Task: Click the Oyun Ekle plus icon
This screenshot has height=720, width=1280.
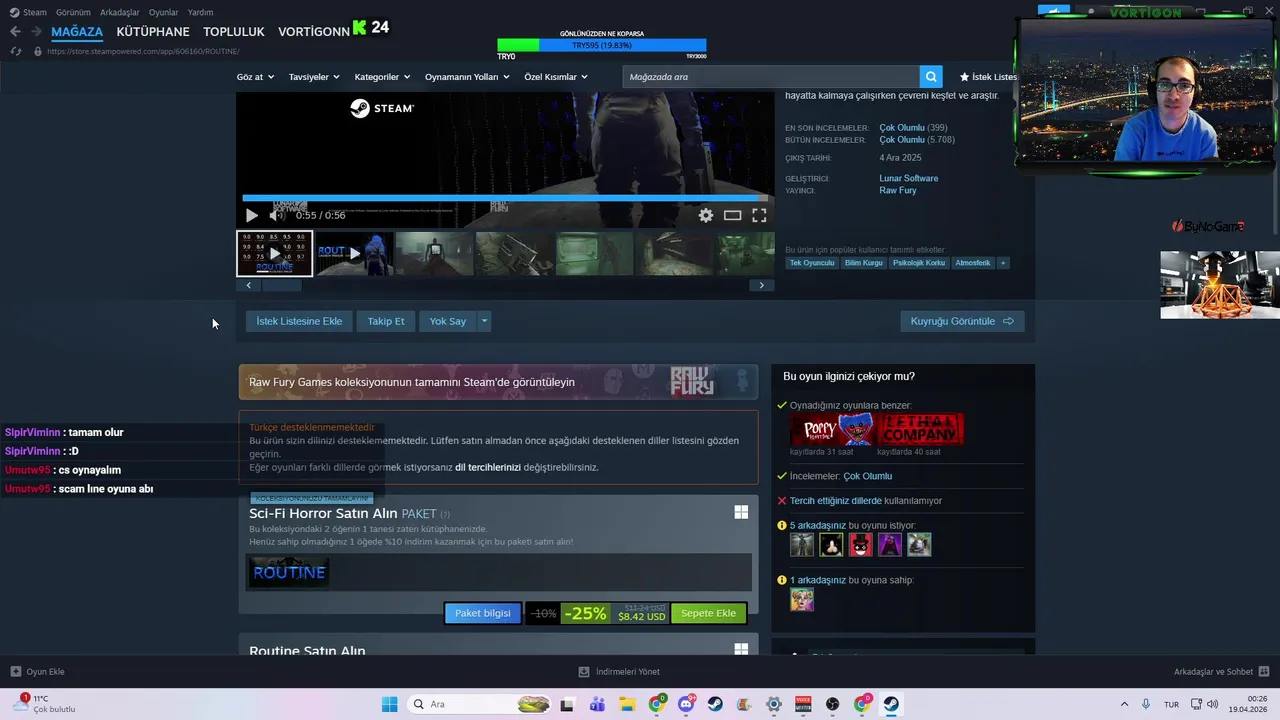Action: click(15, 672)
